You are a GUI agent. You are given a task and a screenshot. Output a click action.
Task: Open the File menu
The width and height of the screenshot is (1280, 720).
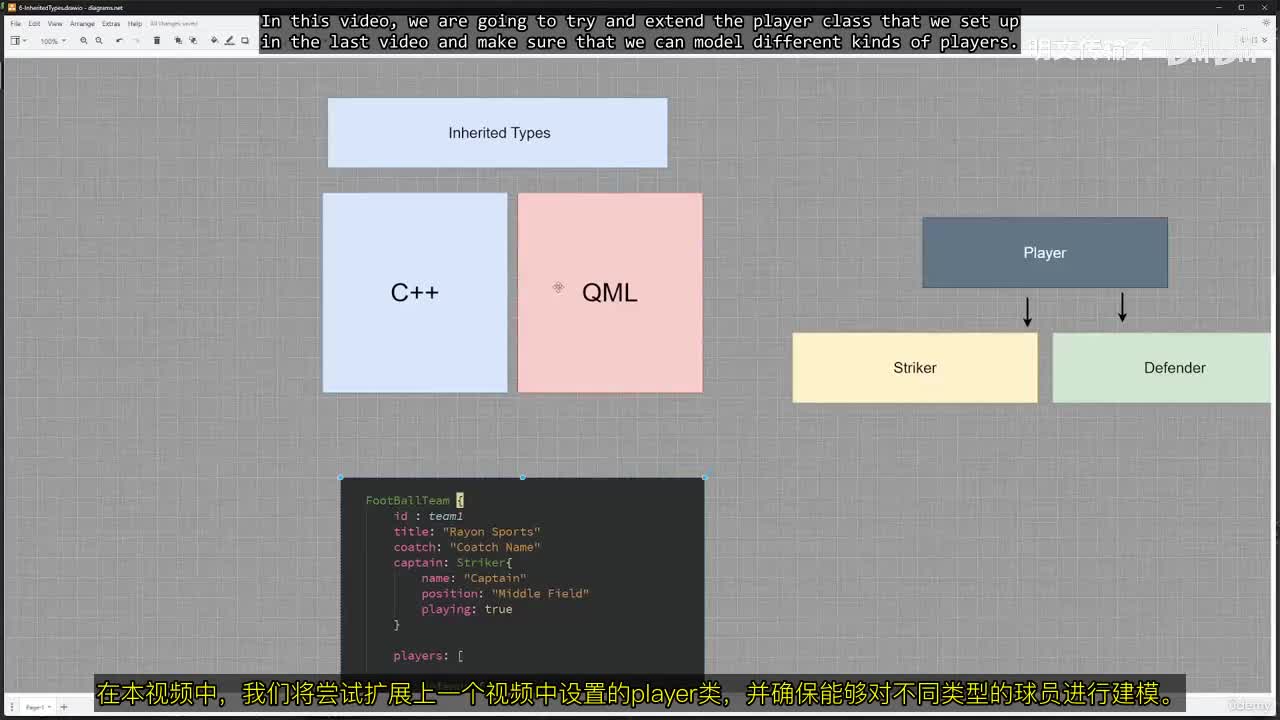click(x=15, y=24)
